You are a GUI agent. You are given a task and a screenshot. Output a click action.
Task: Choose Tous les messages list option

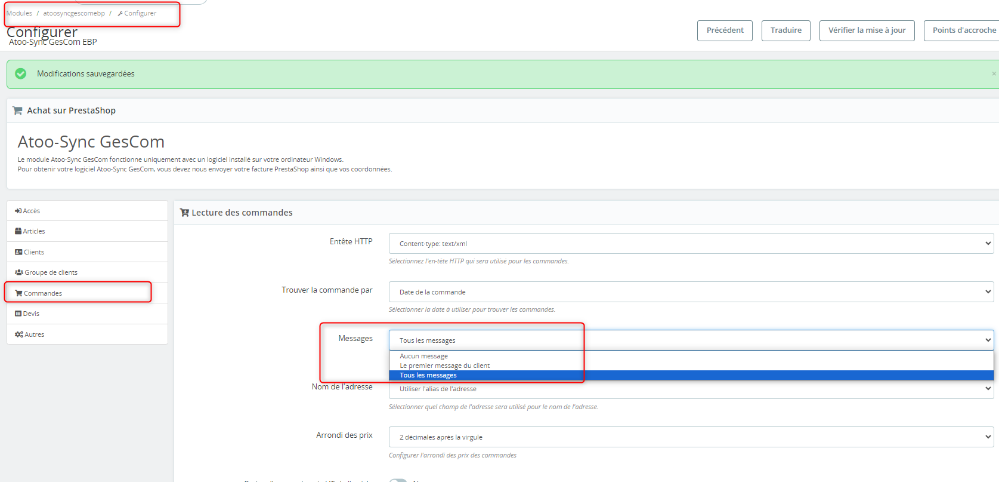click(691, 376)
